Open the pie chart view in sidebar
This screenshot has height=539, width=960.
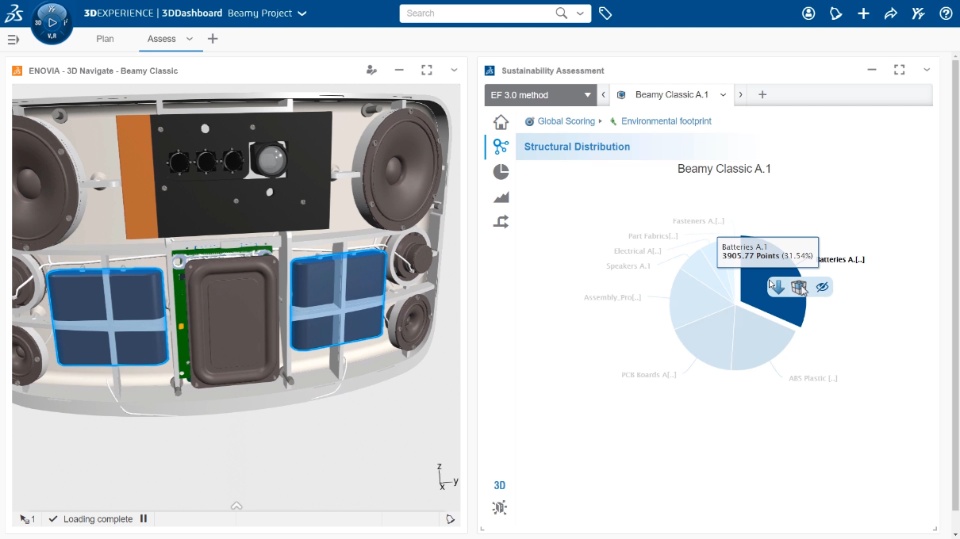(501, 172)
